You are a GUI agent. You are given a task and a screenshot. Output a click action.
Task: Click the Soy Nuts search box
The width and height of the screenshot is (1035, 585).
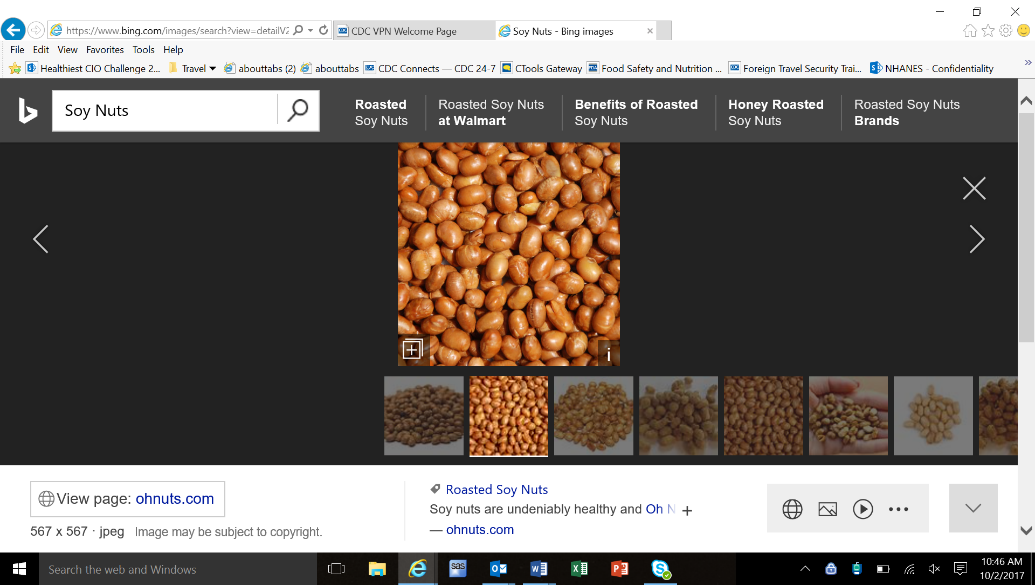point(165,110)
